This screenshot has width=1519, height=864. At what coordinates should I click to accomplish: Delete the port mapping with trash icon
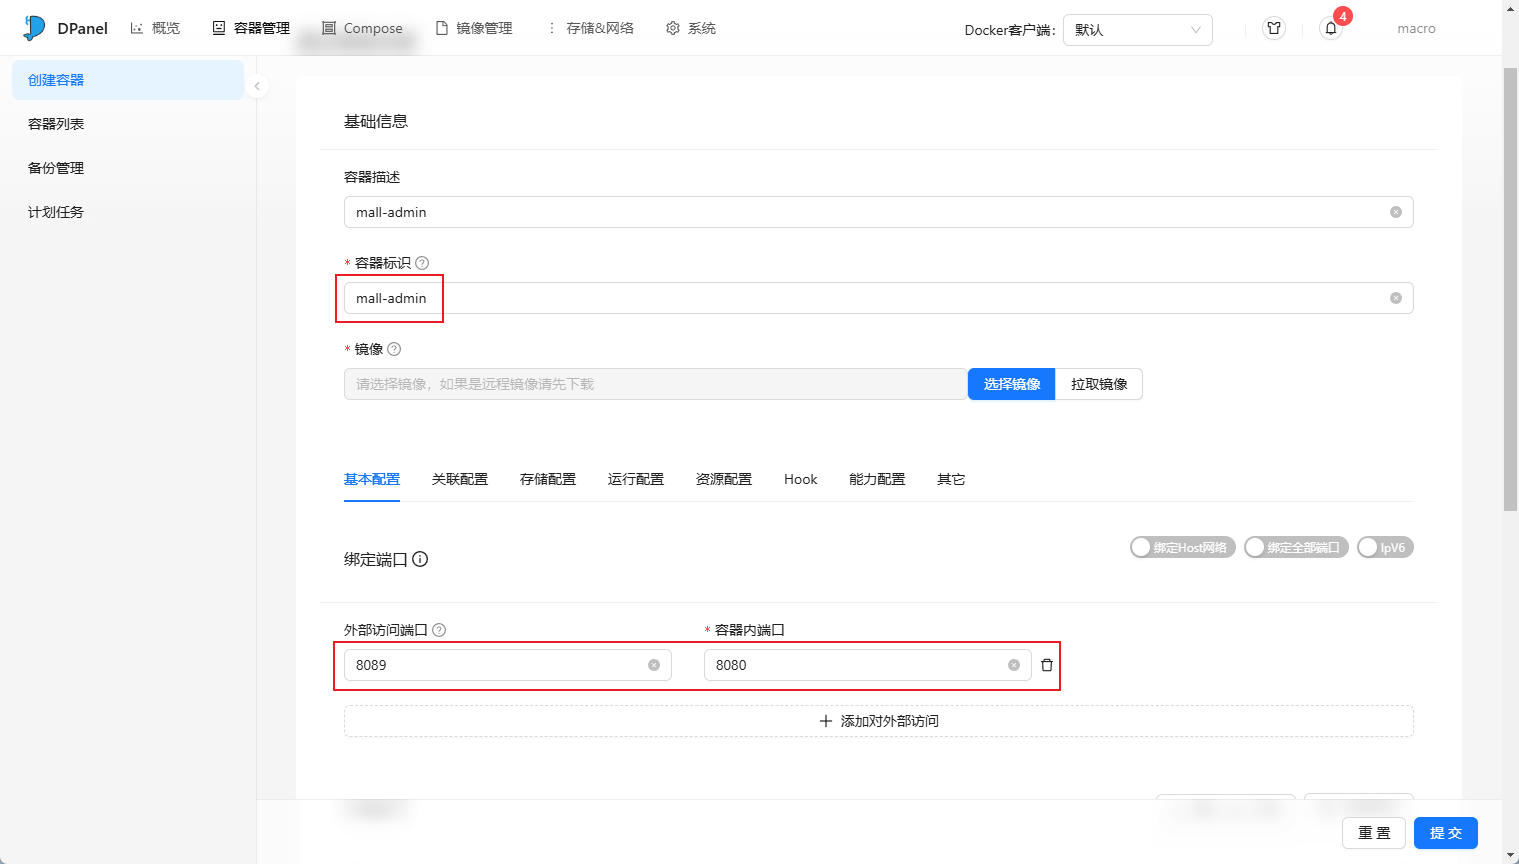(x=1047, y=665)
